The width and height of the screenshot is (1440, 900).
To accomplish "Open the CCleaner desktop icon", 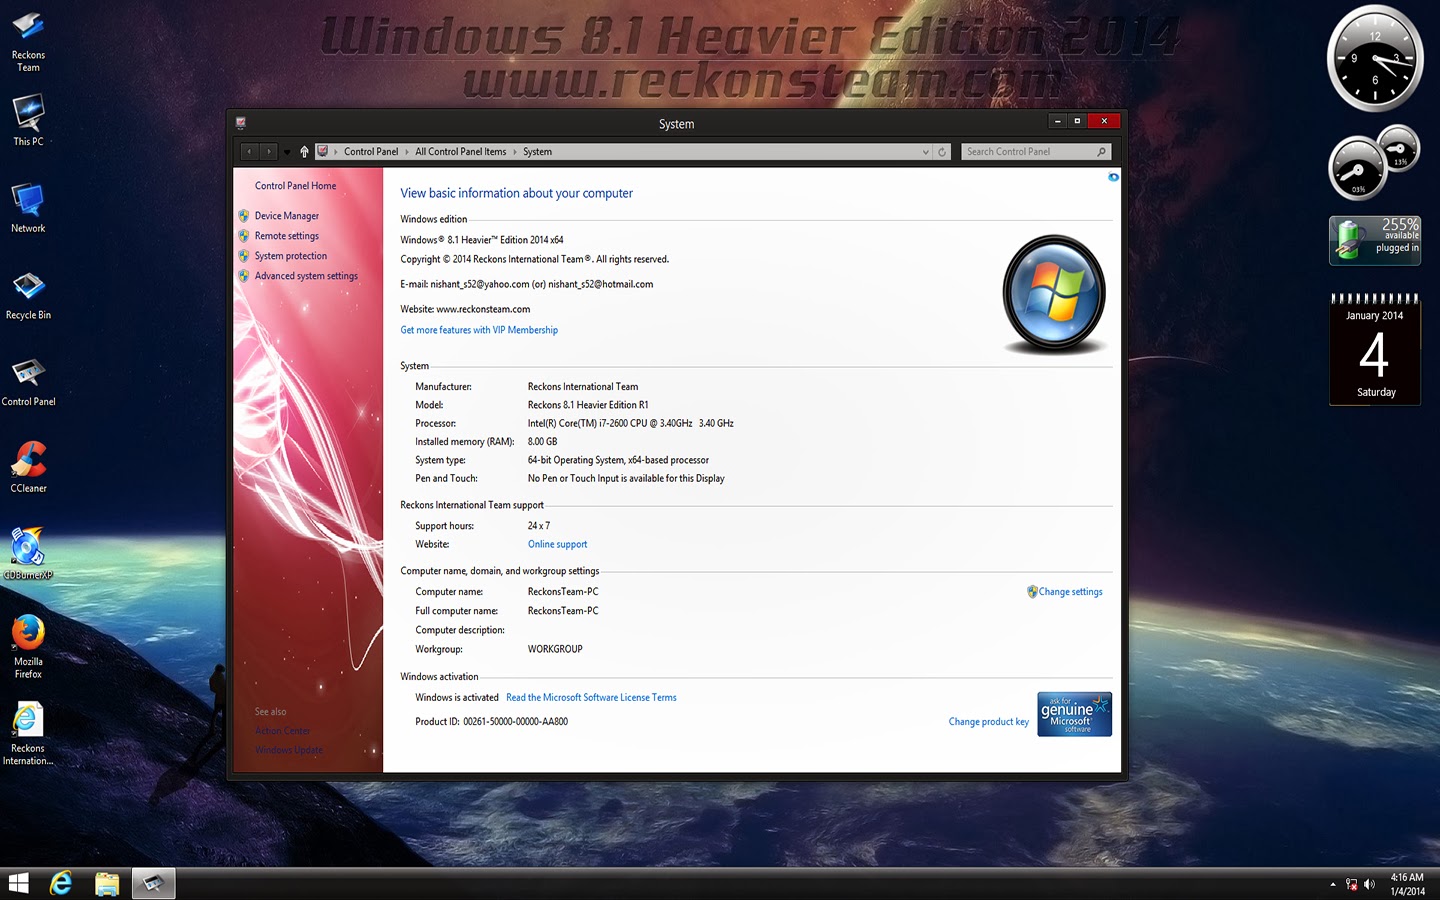I will [x=28, y=467].
